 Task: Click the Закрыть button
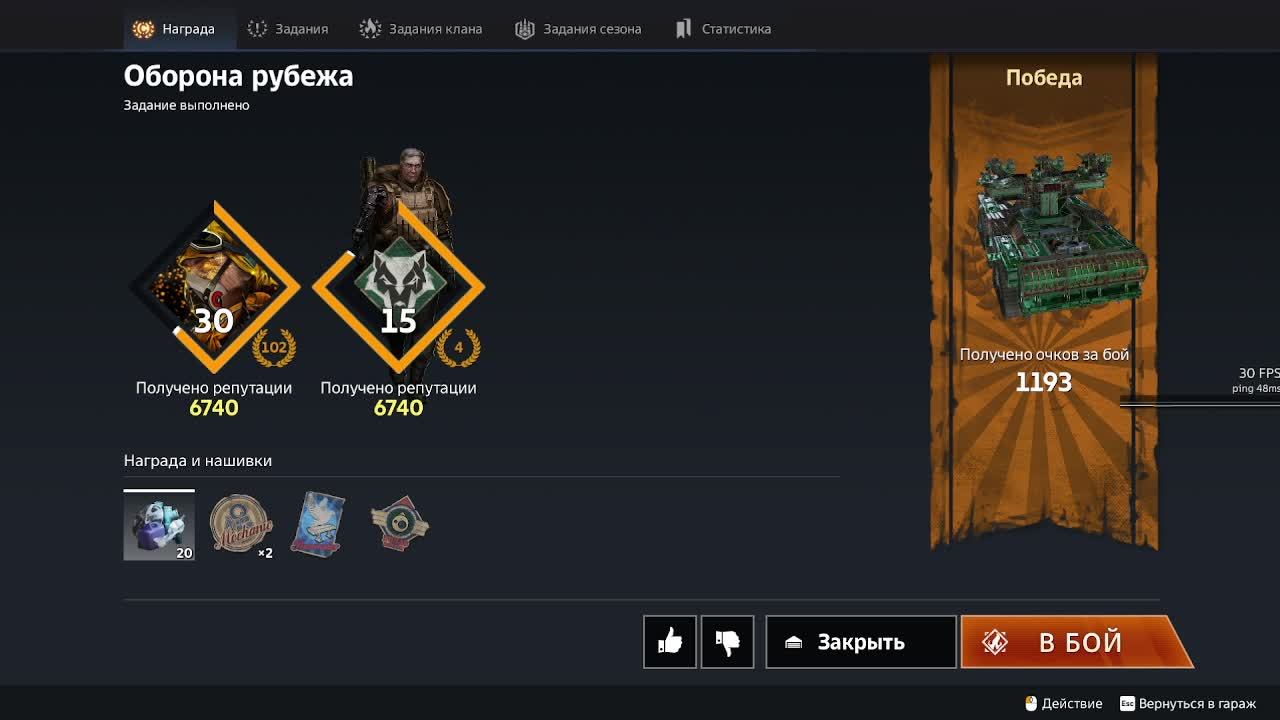pos(861,642)
